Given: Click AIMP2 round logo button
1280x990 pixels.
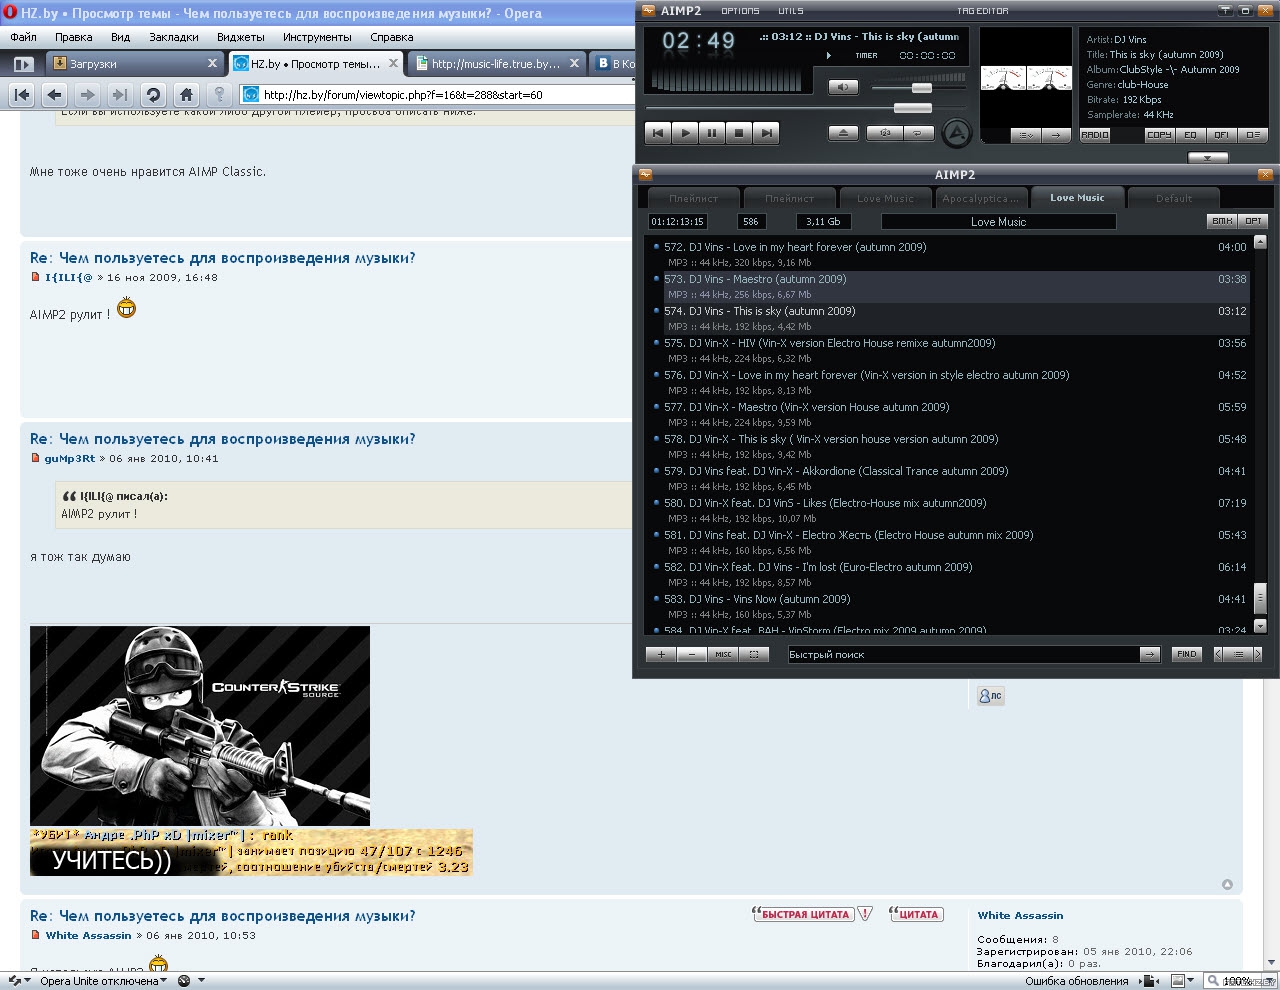Looking at the screenshot, I should [x=957, y=132].
